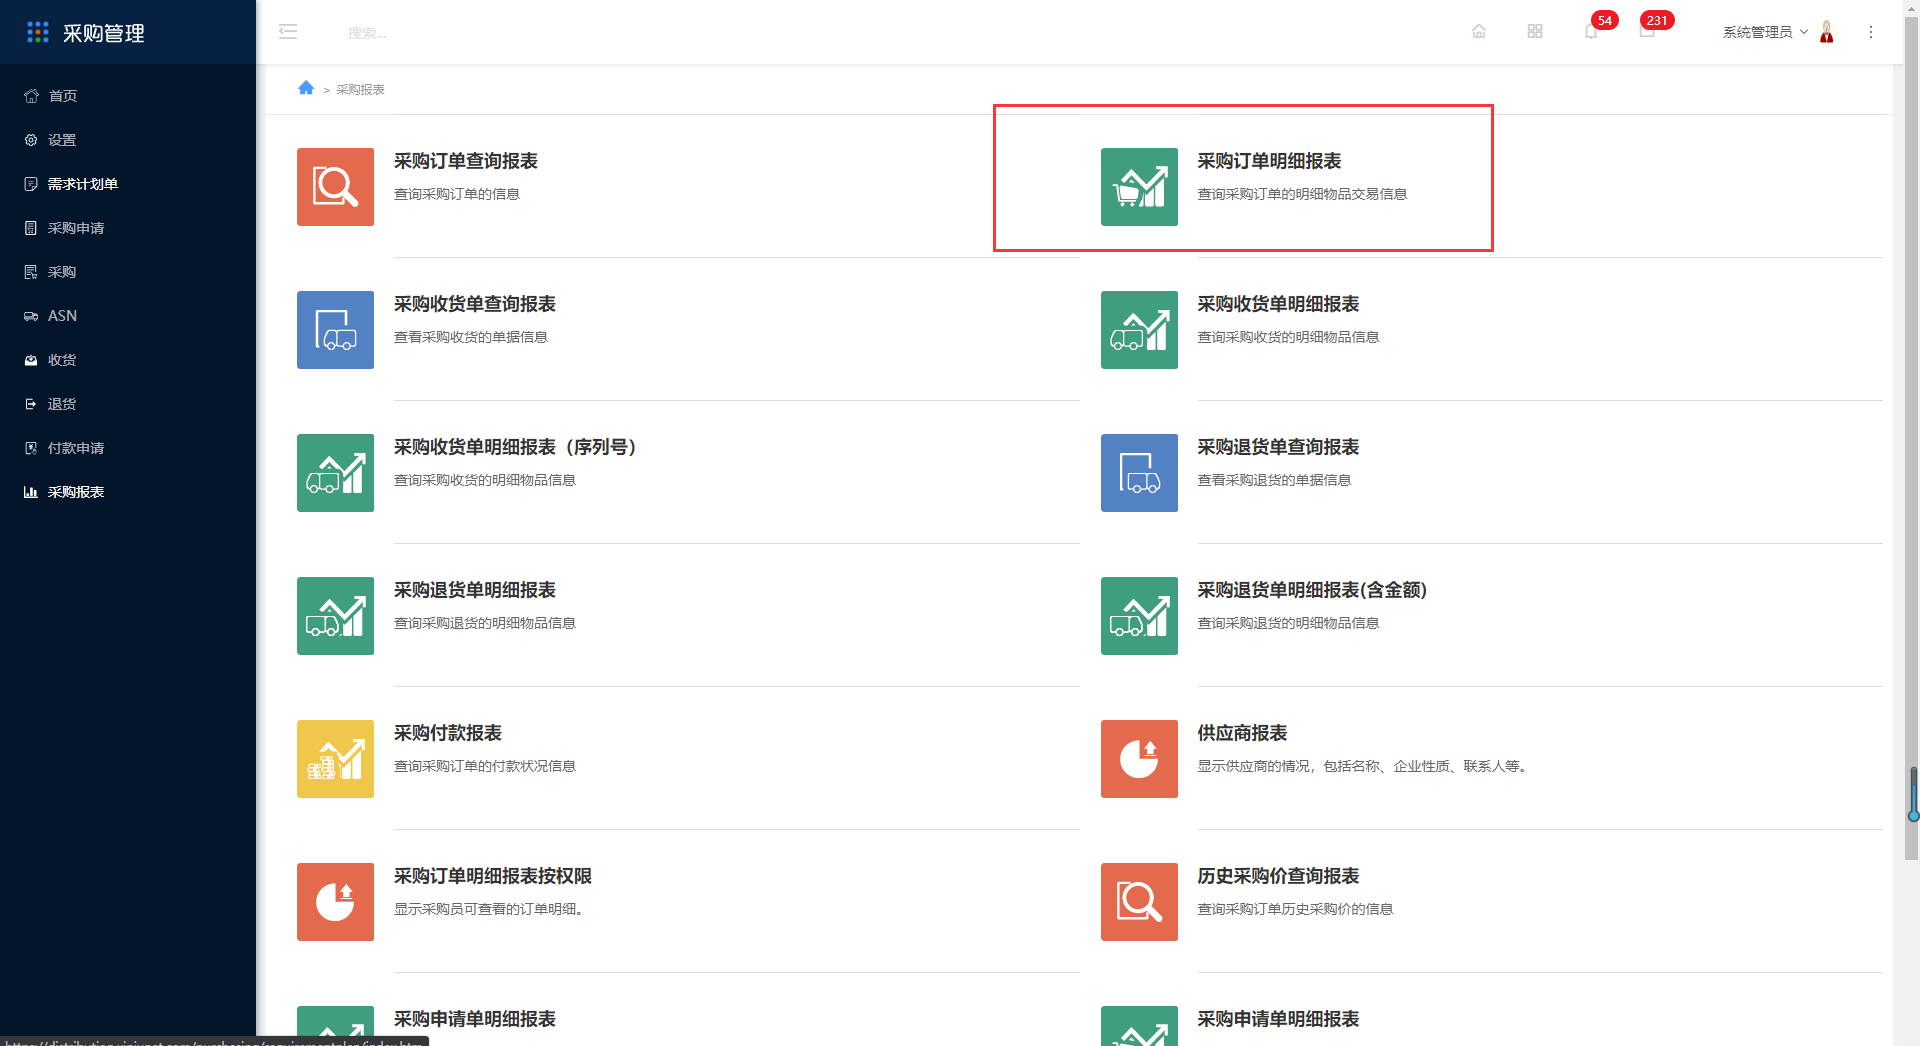Open the 采购订单明细报表按权限 pie icon
This screenshot has width=1920, height=1046.
coord(335,902)
